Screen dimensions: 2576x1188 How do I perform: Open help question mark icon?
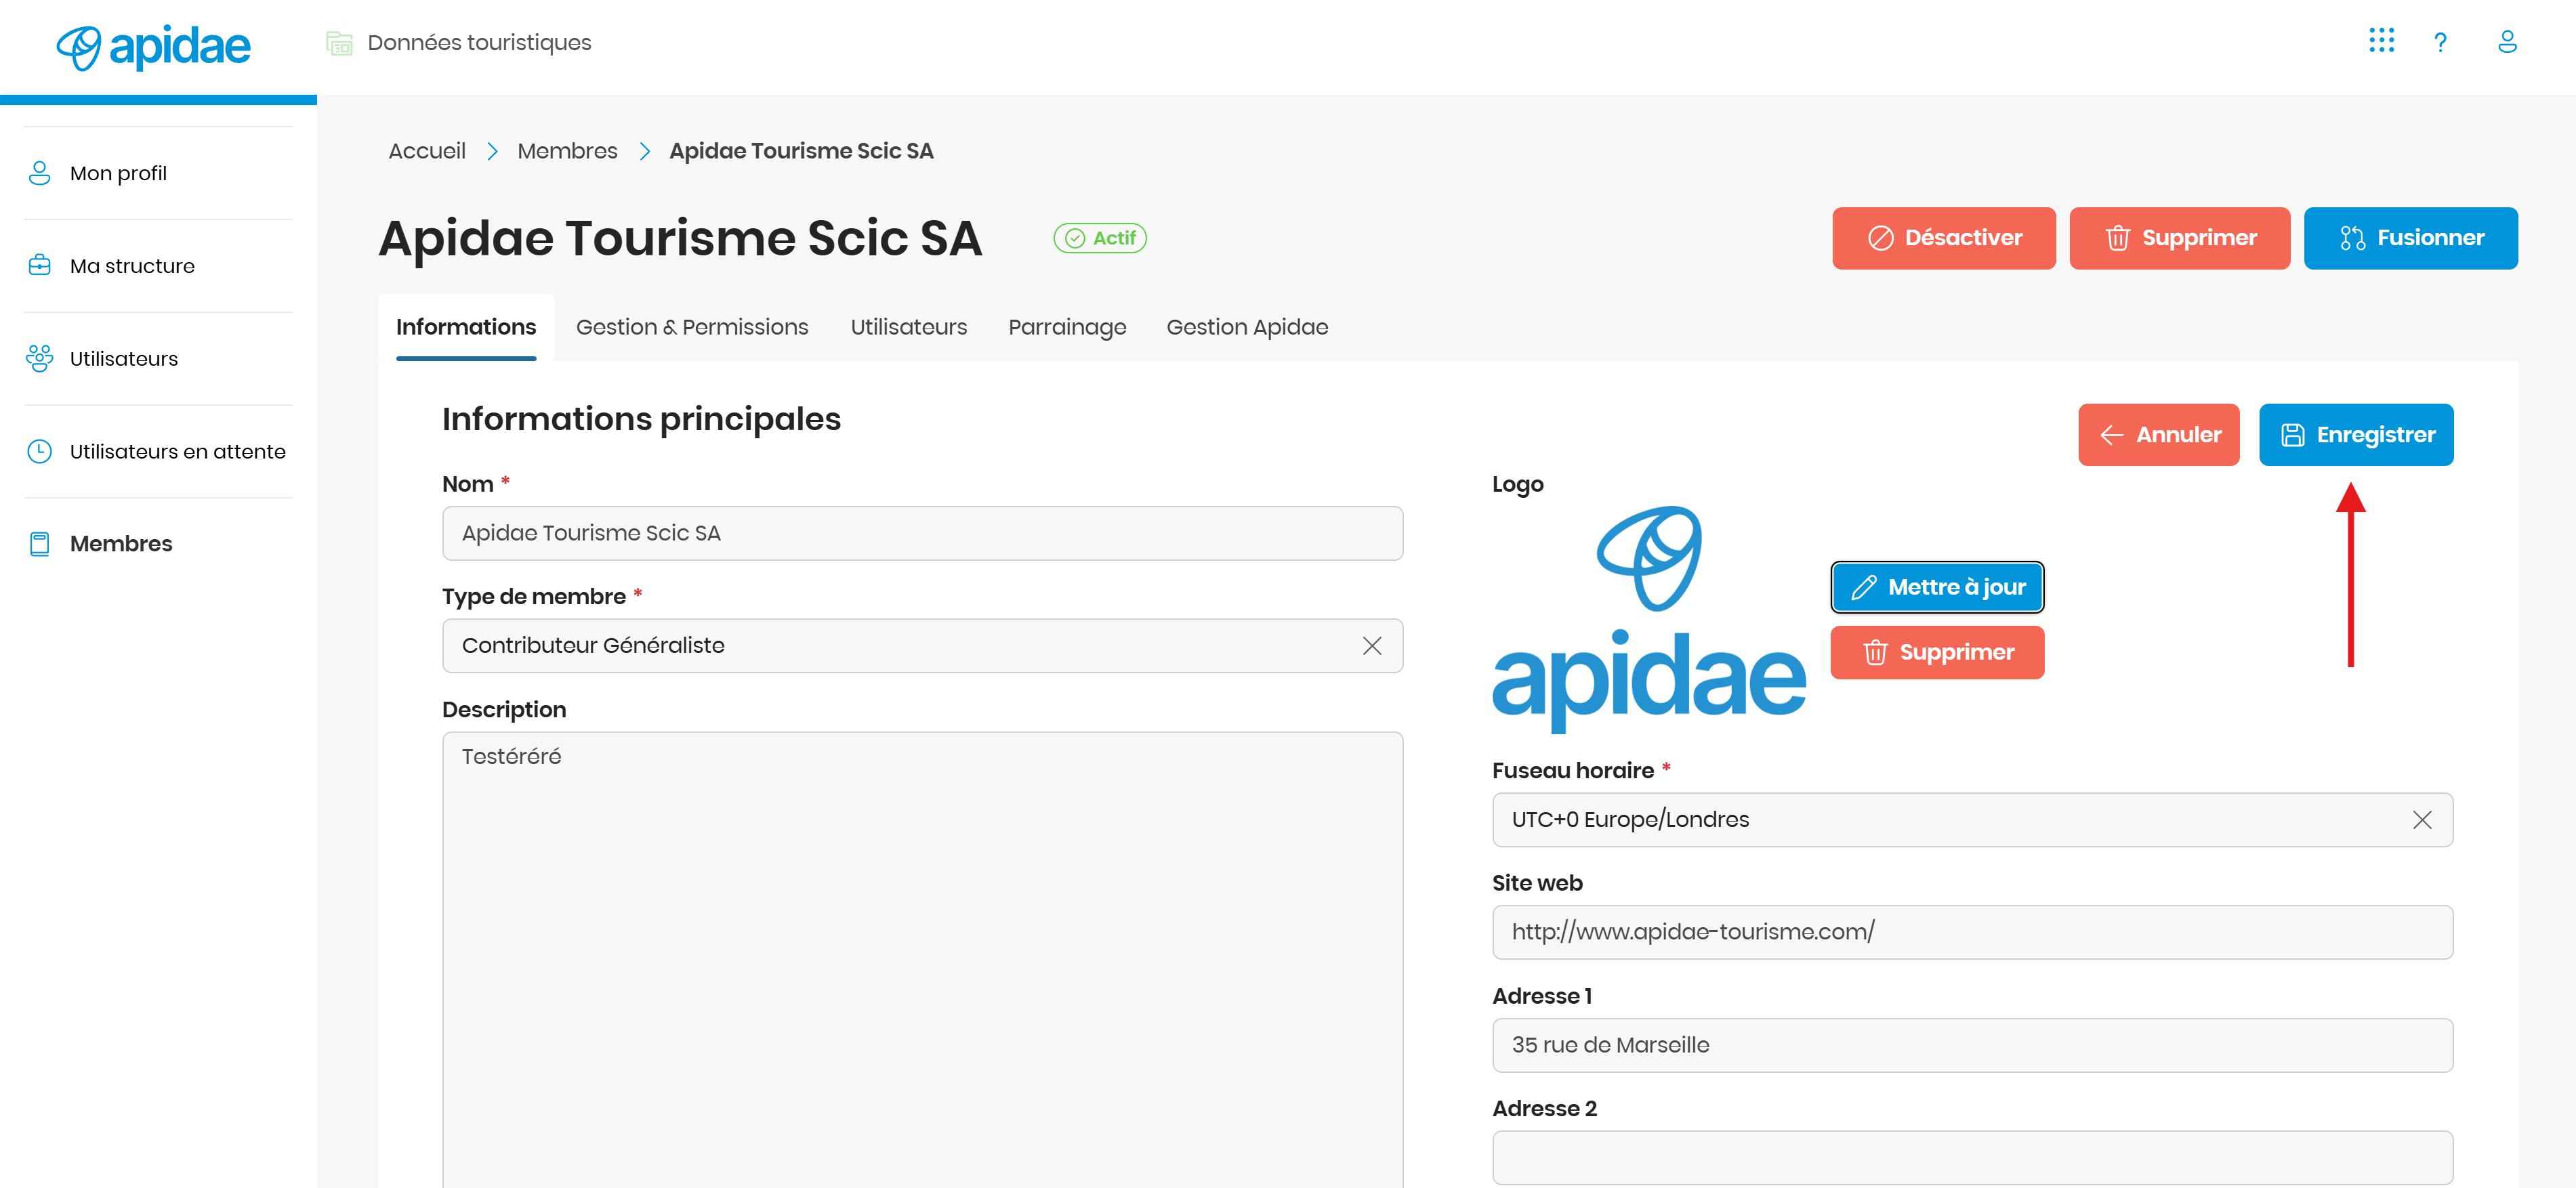tap(2440, 42)
